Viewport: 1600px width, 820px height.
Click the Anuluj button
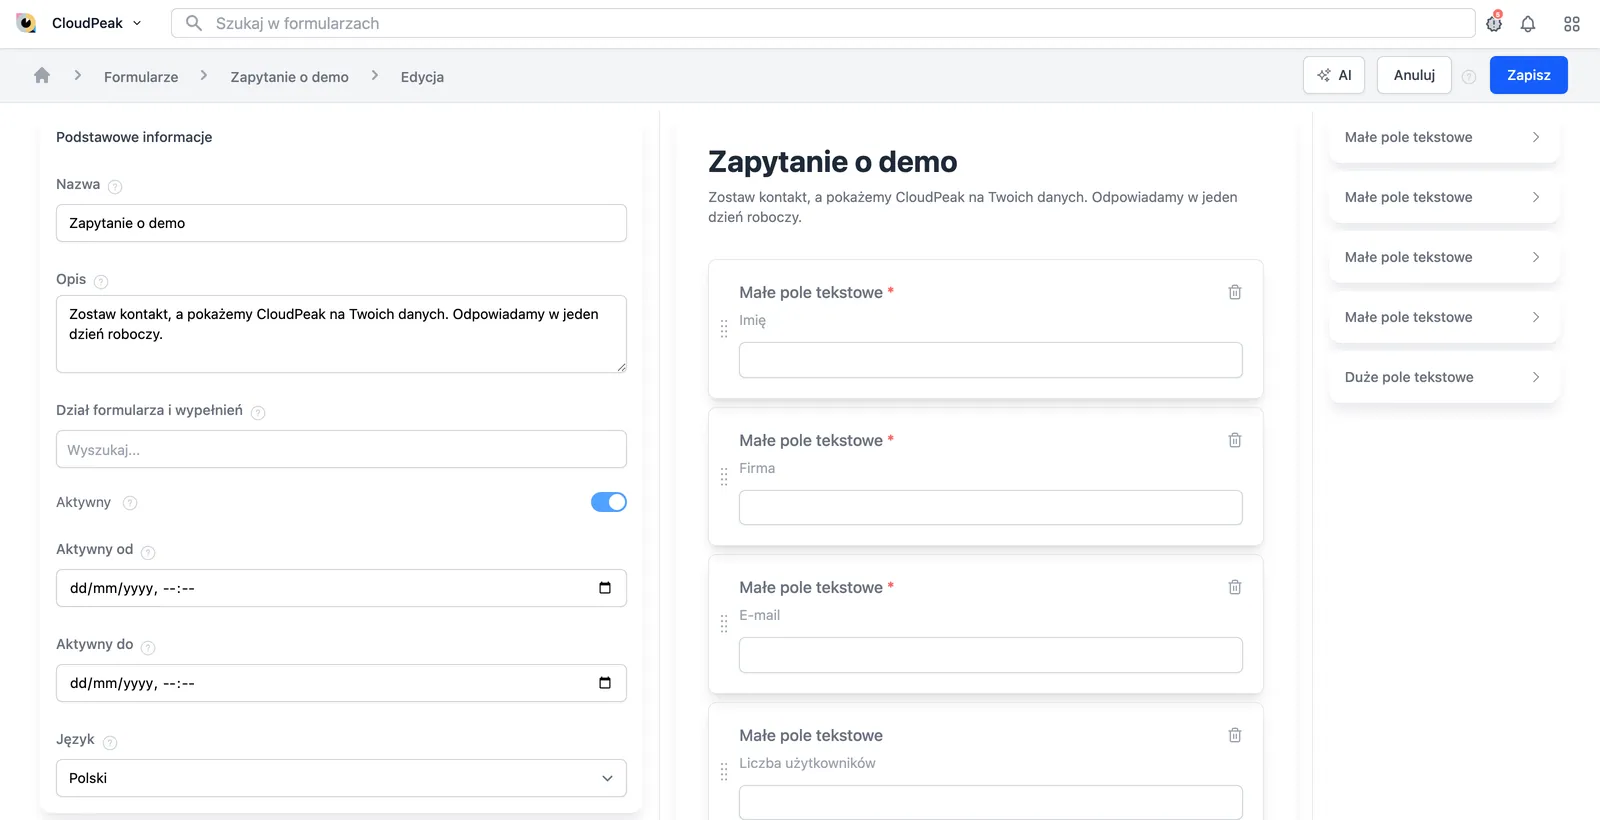pos(1414,75)
